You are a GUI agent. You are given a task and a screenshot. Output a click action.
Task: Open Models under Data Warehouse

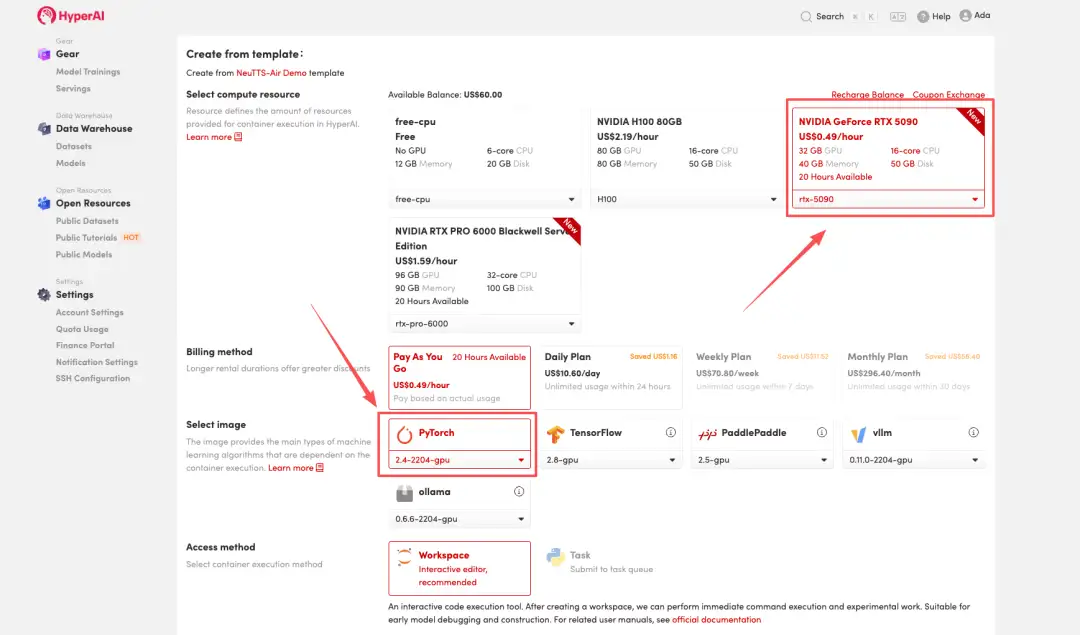(x=70, y=163)
